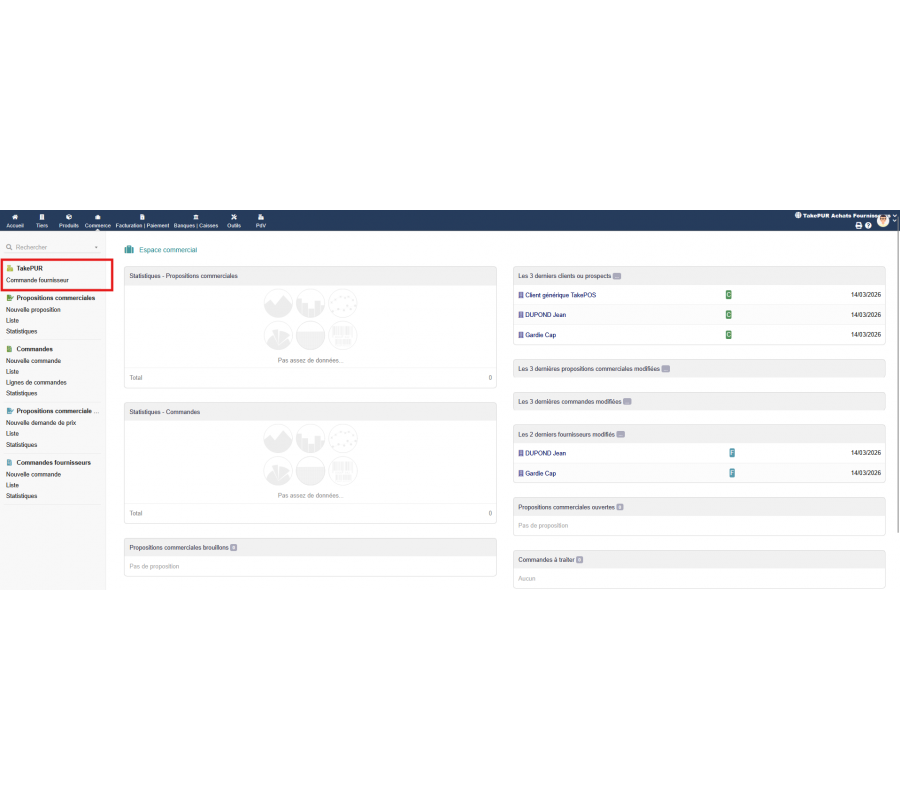Viewport: 900px width, 800px height.
Task: Select Nouvelle proposition in sidebar
Action: pos(33,310)
